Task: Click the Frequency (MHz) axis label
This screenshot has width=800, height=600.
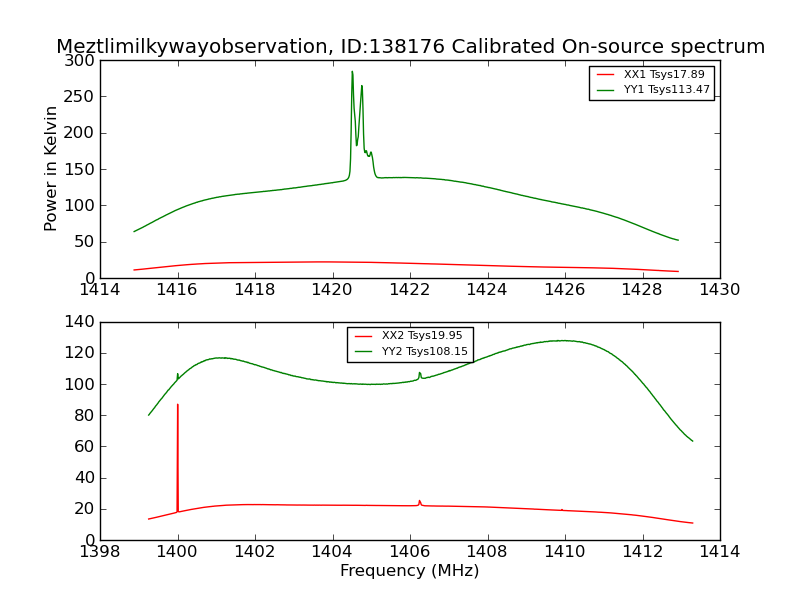Action: point(410,570)
